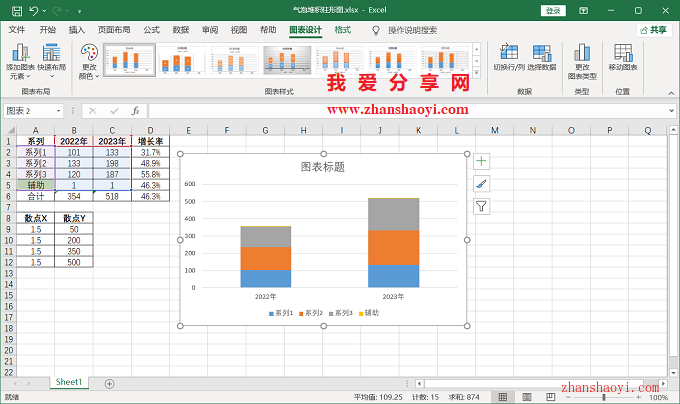This screenshot has height=404, width=680.
Task: Click the chart styles brush button
Action: pyautogui.click(x=481, y=184)
